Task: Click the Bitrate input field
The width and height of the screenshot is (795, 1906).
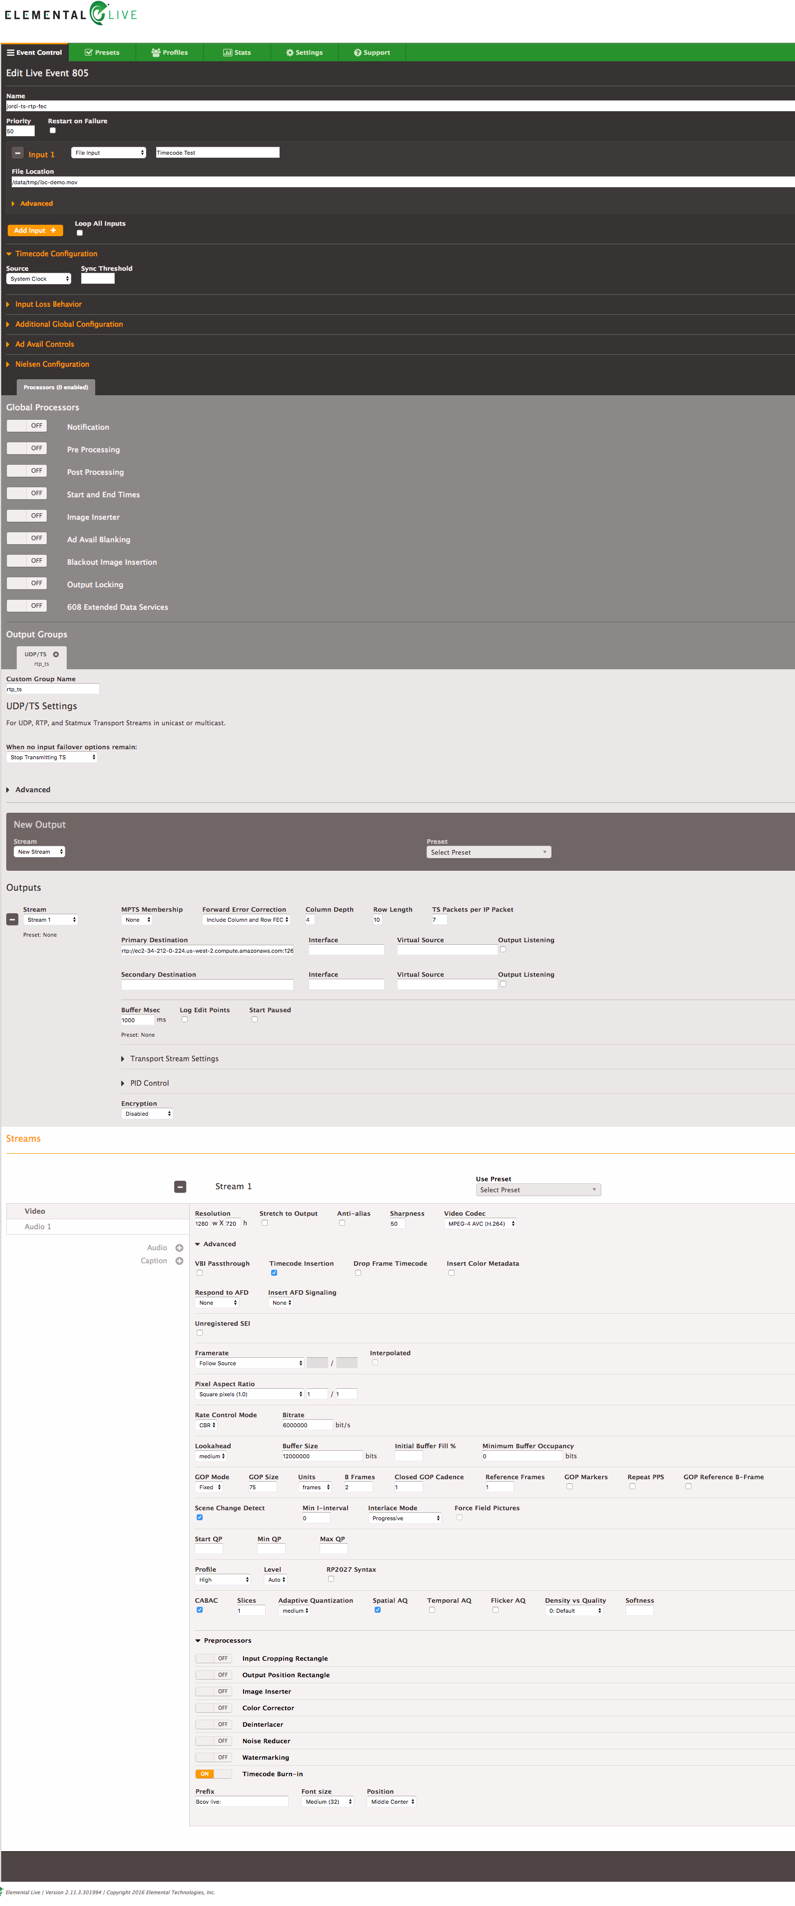Action: tap(307, 1425)
